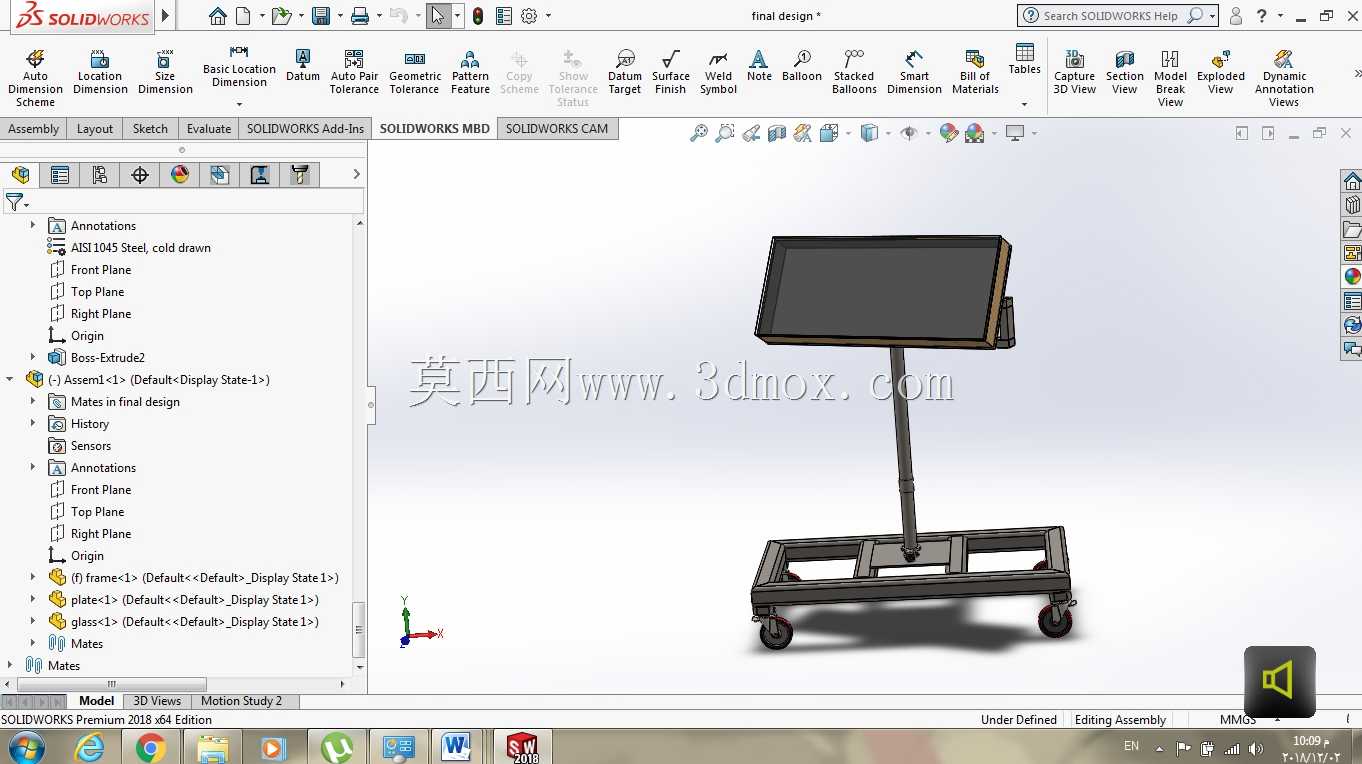Click the Windows Start button
This screenshot has width=1362, height=764.
[26, 747]
